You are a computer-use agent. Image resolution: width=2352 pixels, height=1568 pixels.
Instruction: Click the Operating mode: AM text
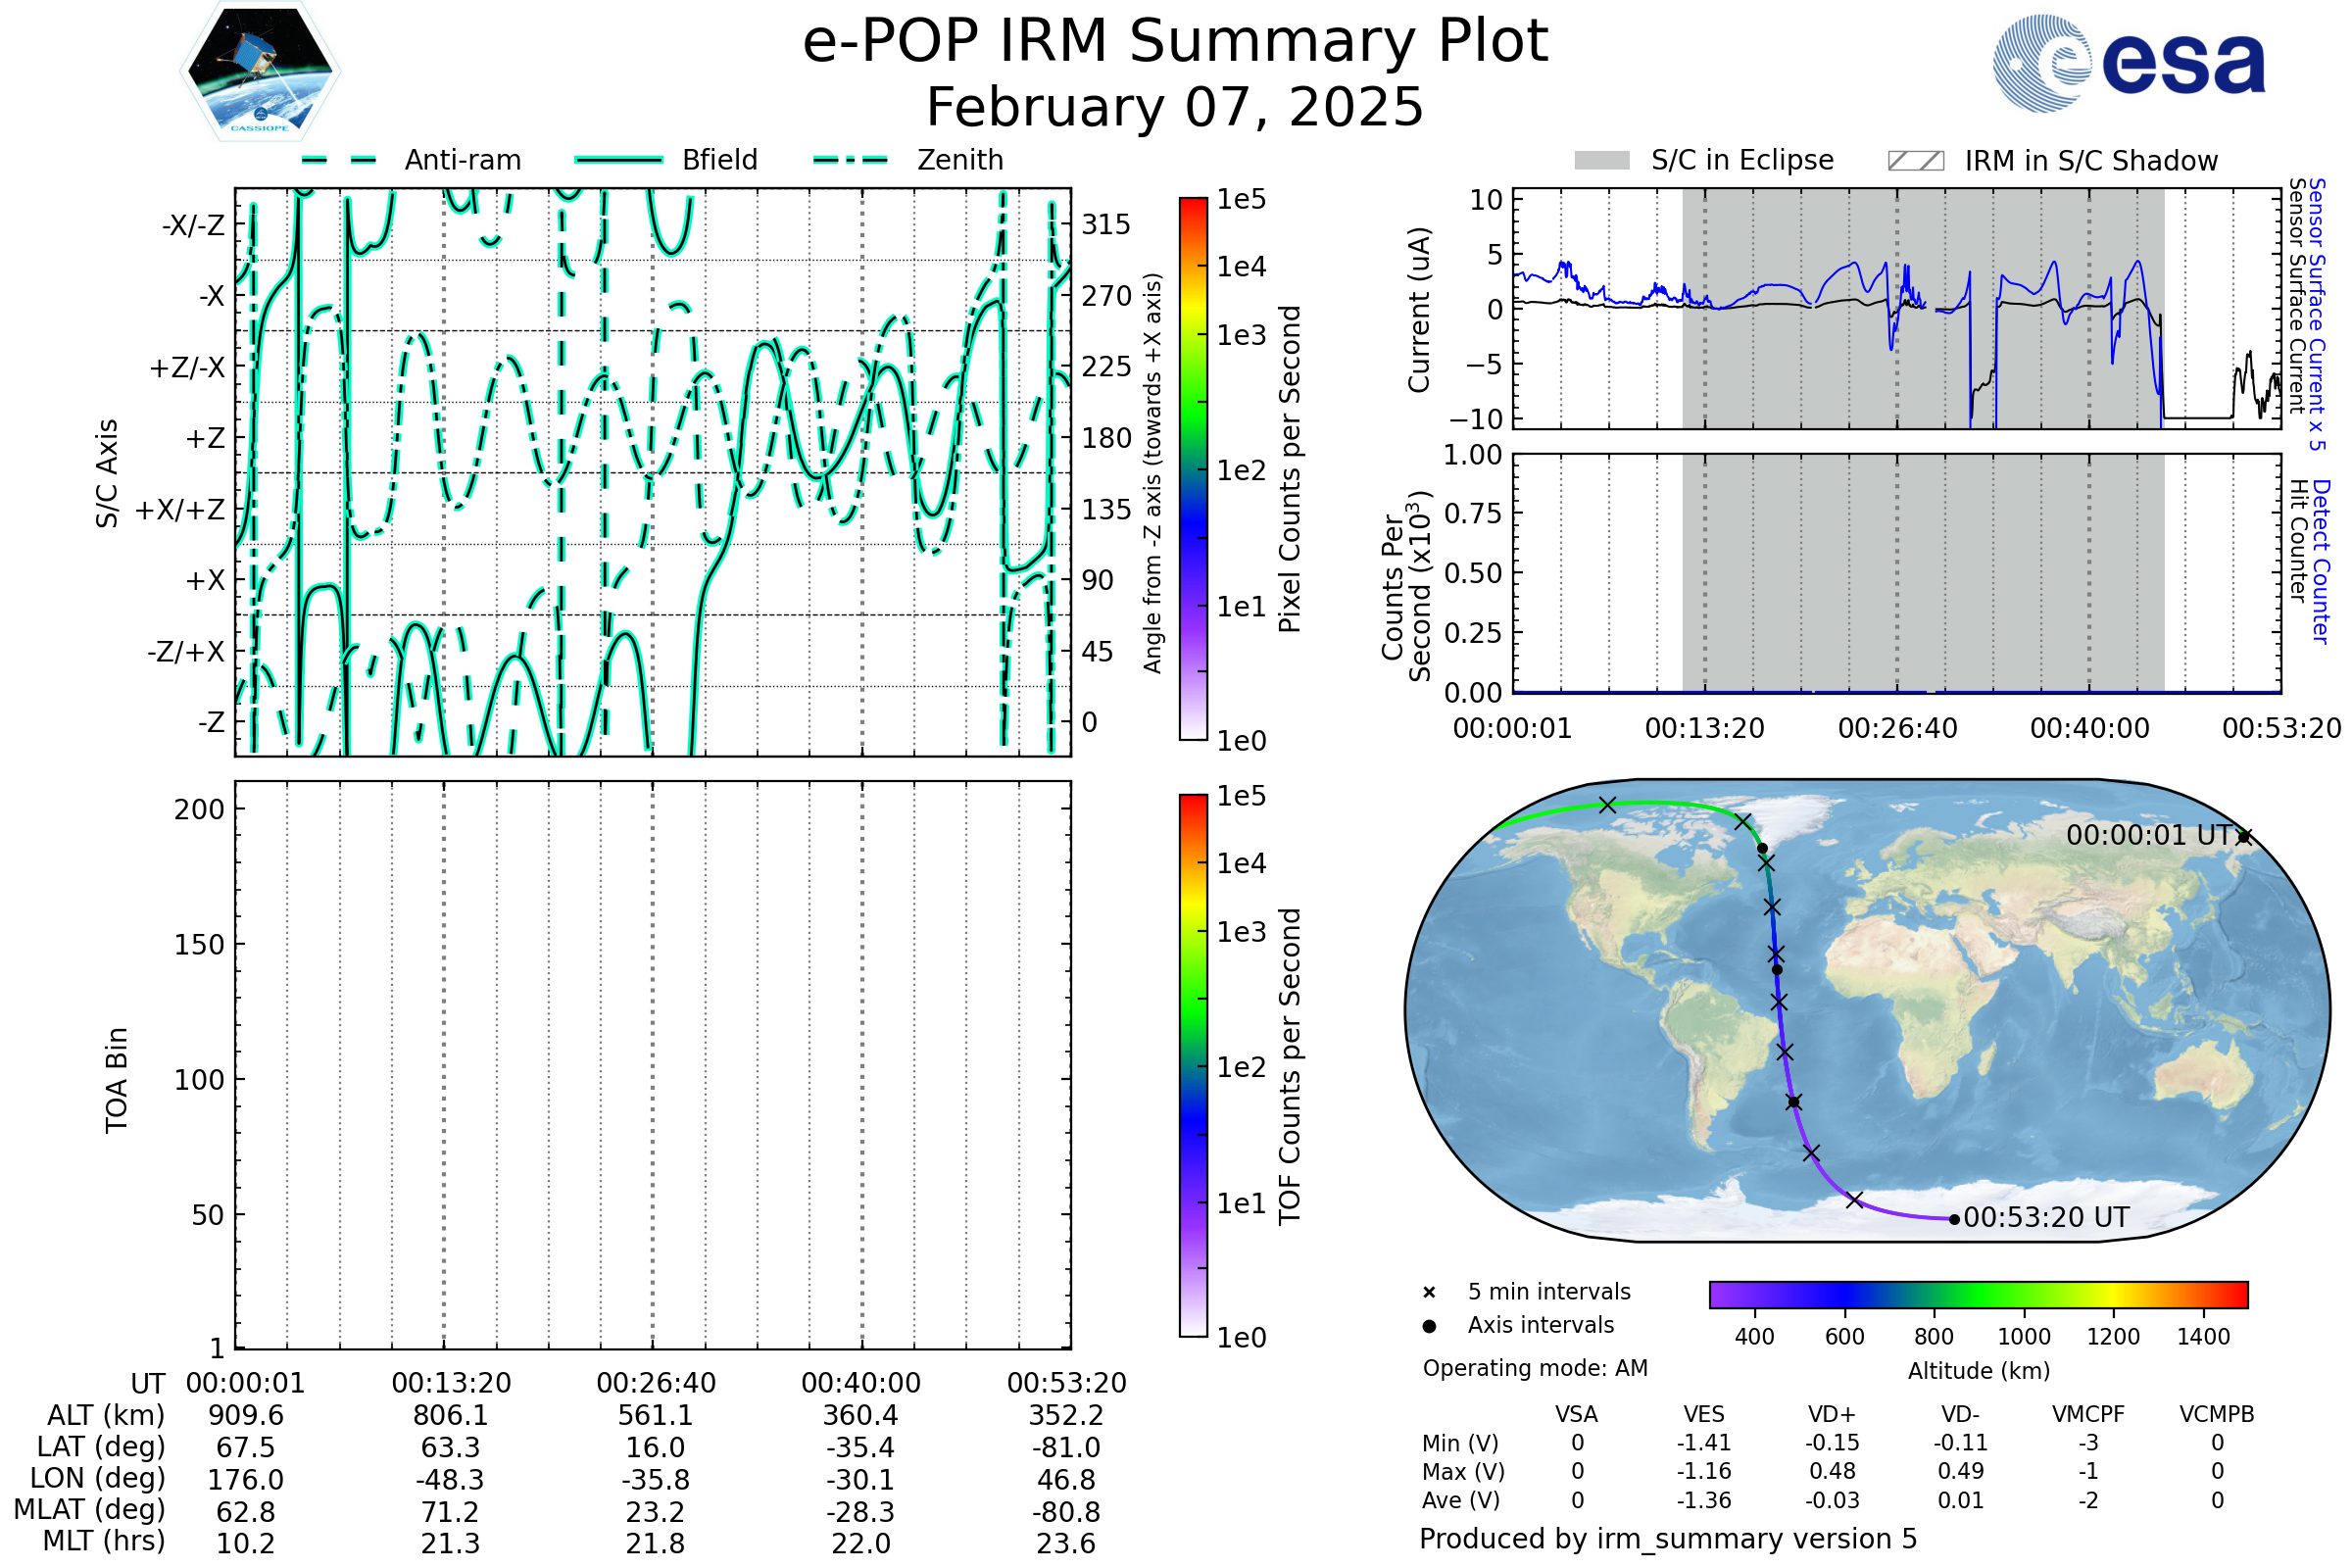coord(1535,1368)
